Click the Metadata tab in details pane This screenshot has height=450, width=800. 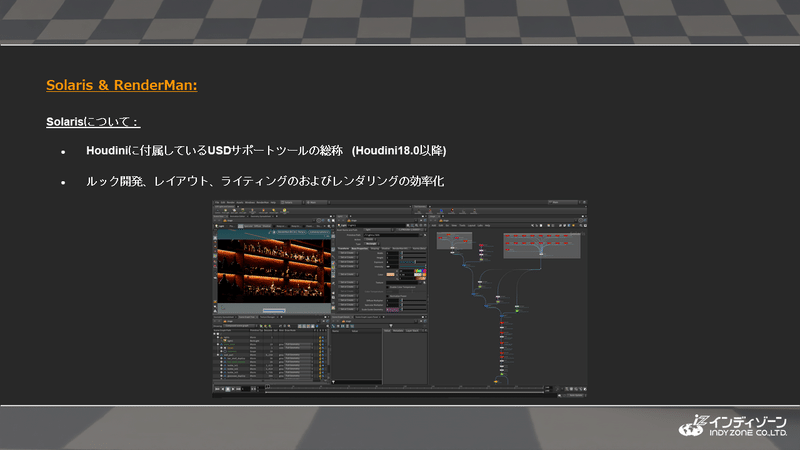(398, 331)
